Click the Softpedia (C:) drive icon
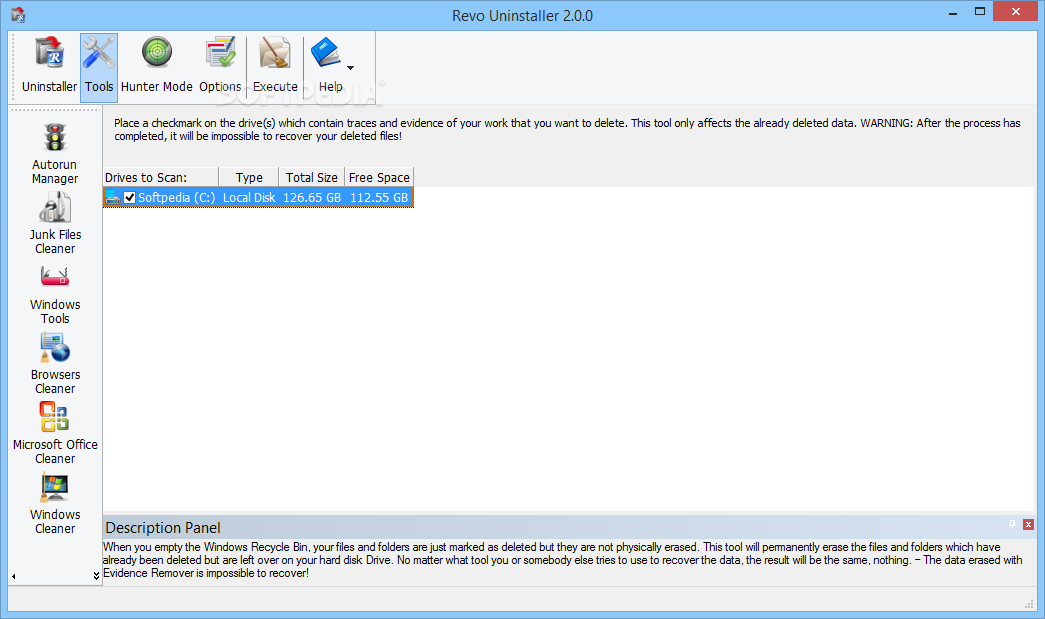Screen dimensions: 1045x619 [113, 198]
